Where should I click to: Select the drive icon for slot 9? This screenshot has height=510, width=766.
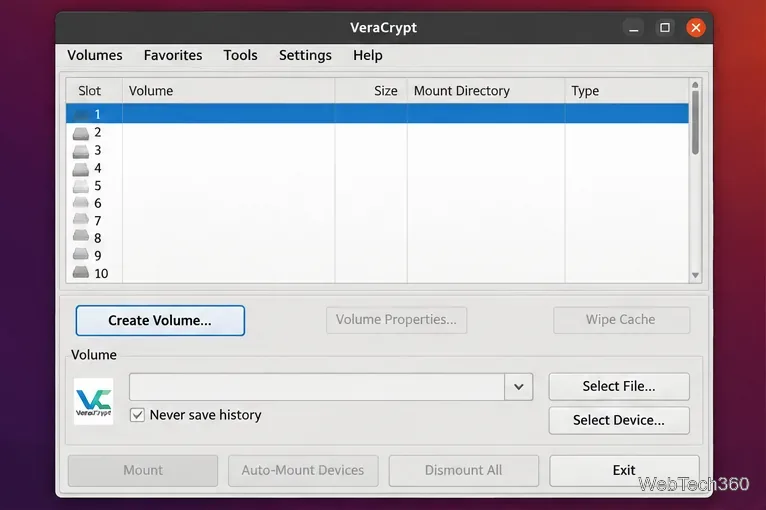[81, 254]
